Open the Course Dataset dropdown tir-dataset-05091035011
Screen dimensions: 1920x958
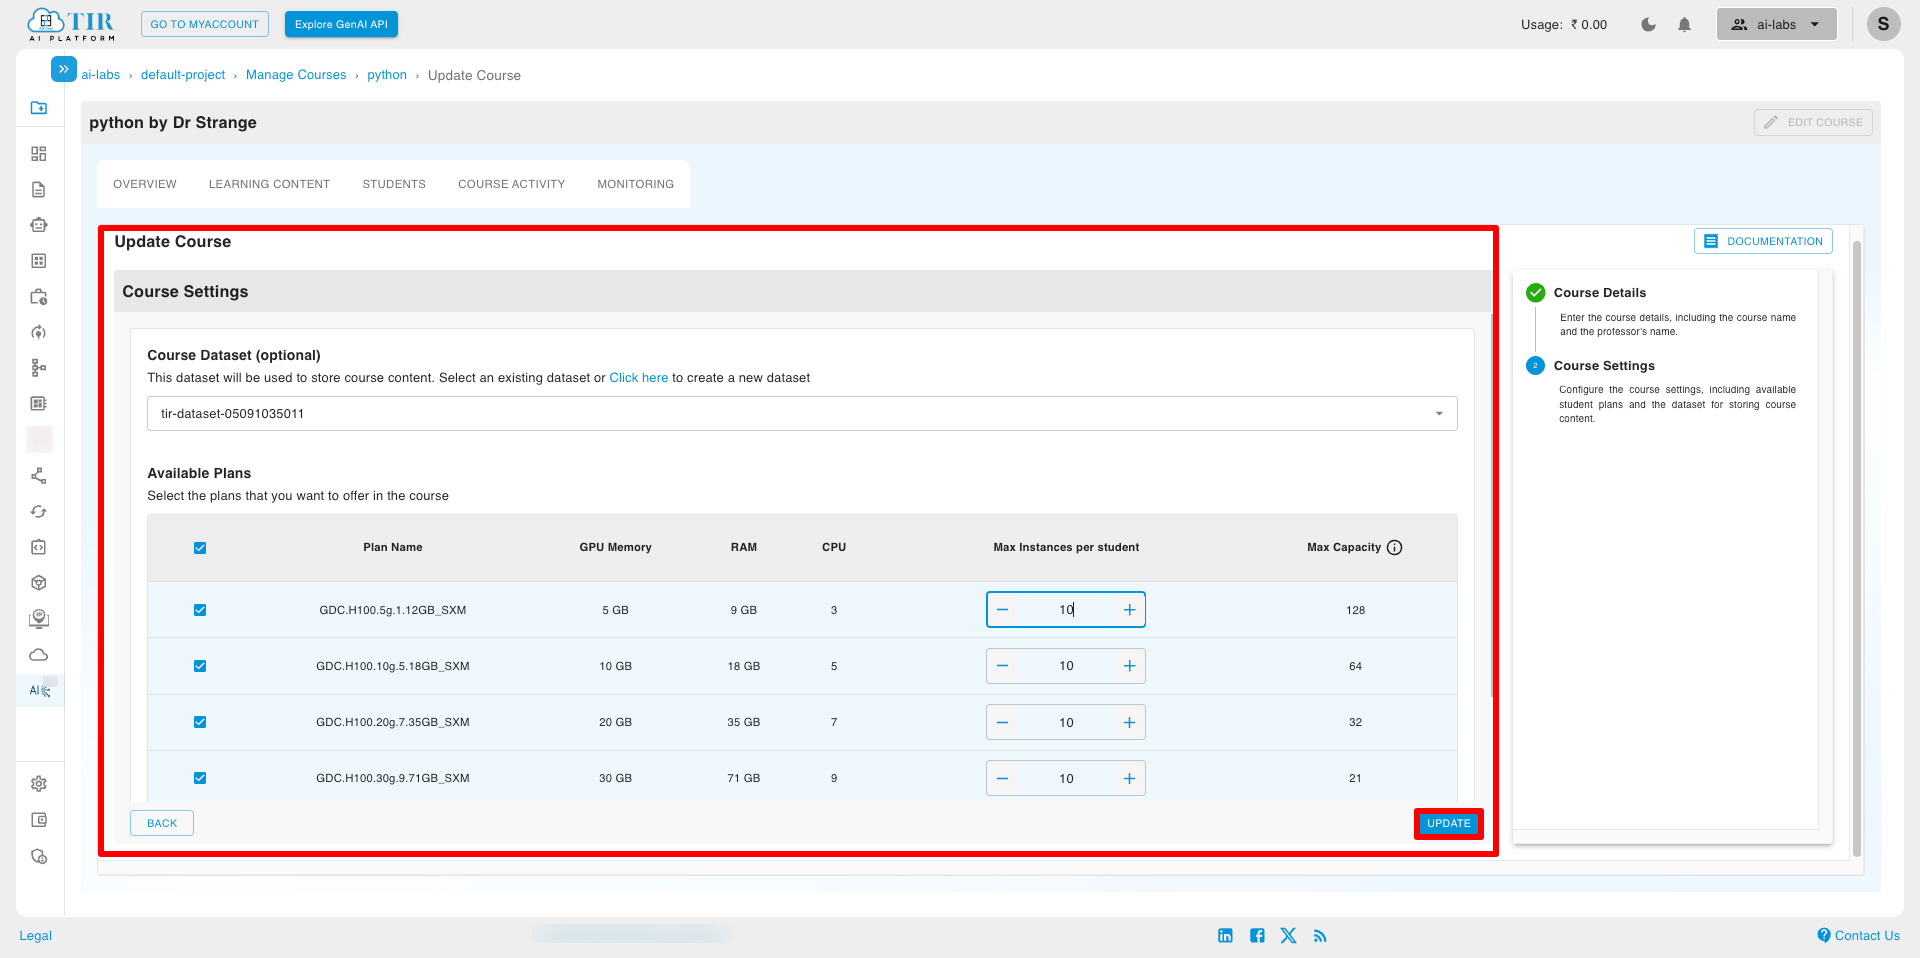pyautogui.click(x=802, y=414)
